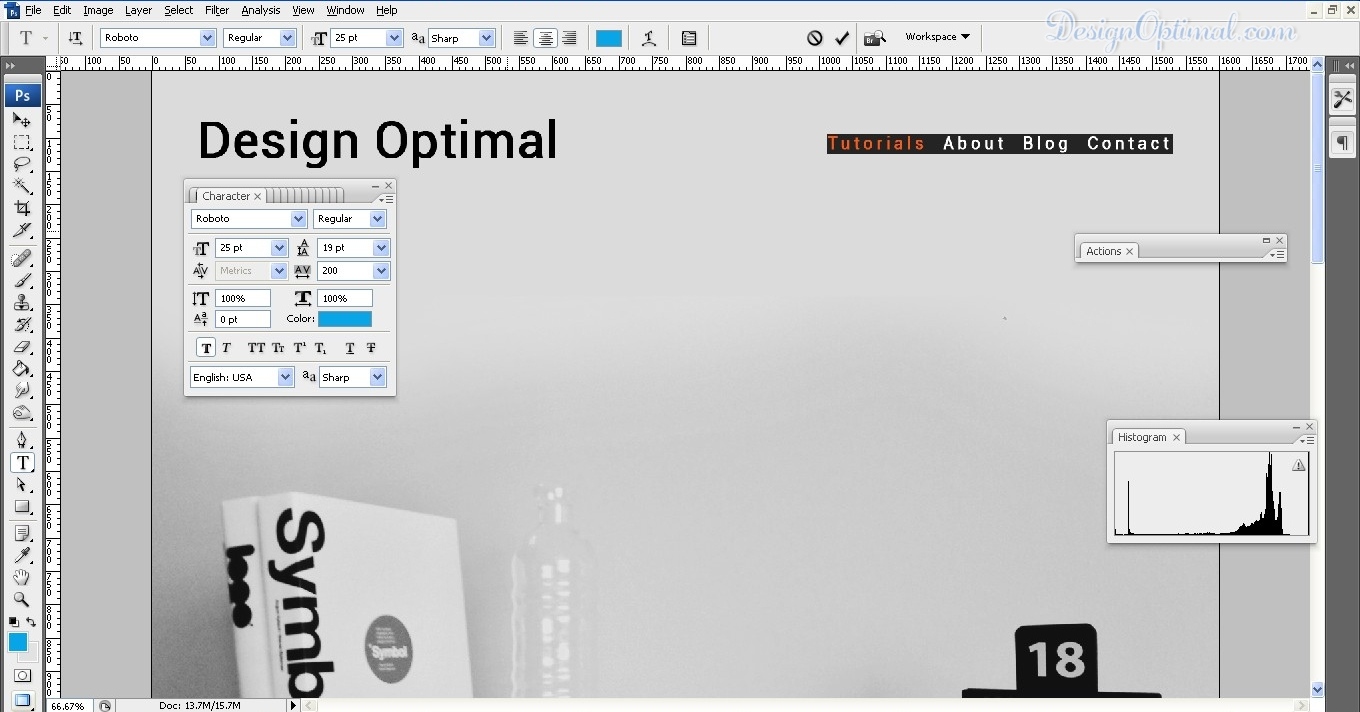Screen dimensions: 1360x712
Task: Select the Clone Stamp tool
Action: (22, 303)
